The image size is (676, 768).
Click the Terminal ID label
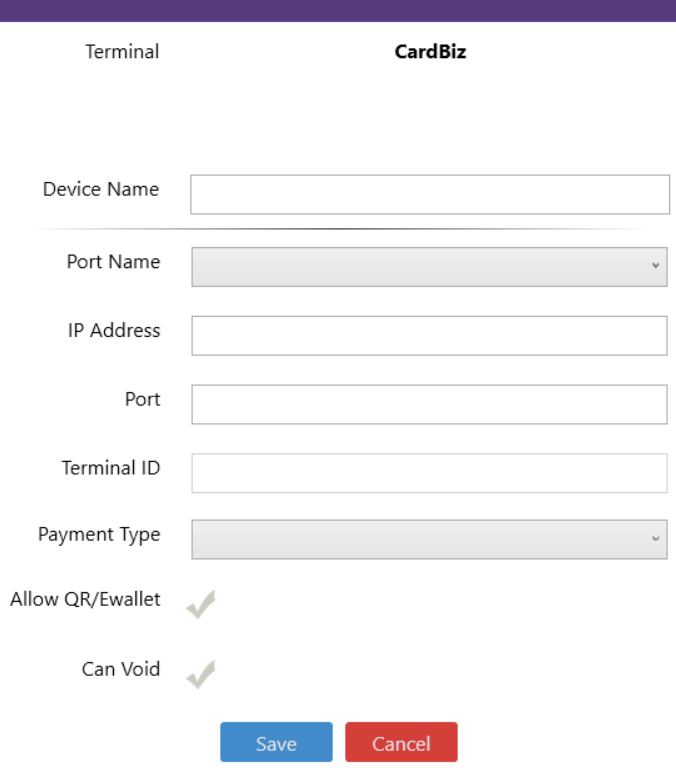click(111, 467)
